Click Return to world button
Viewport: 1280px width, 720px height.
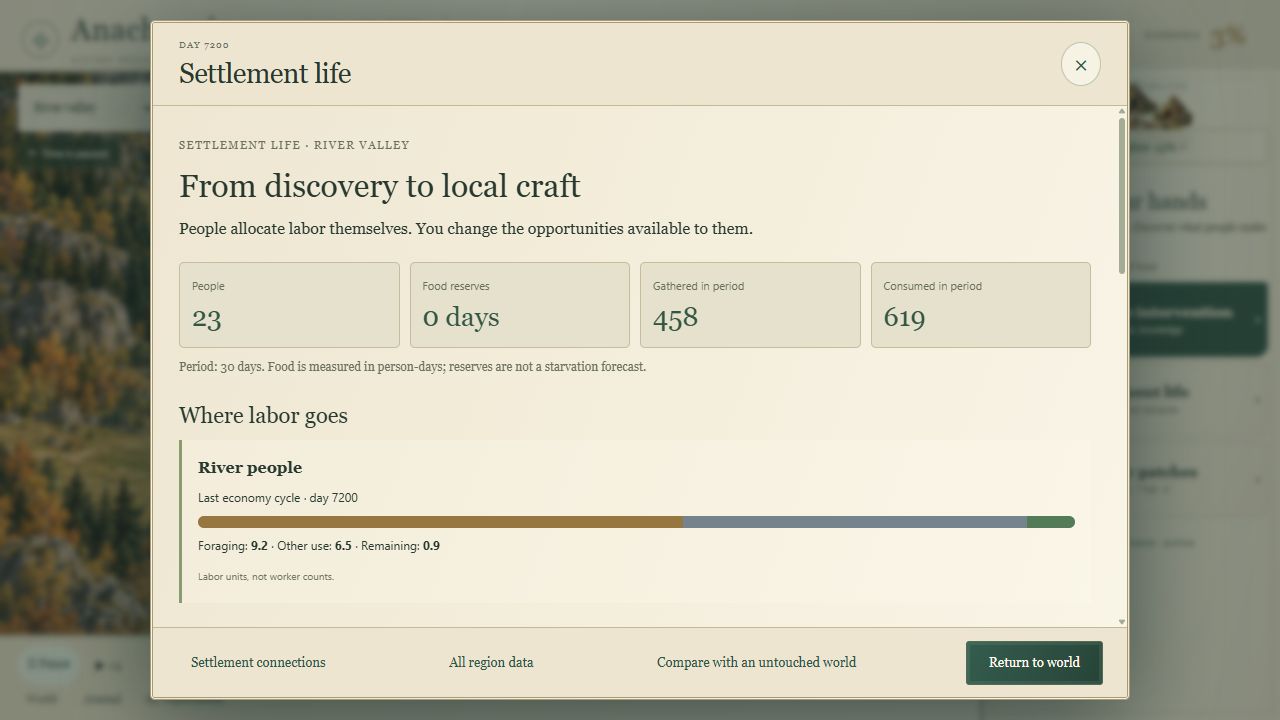tap(1034, 663)
